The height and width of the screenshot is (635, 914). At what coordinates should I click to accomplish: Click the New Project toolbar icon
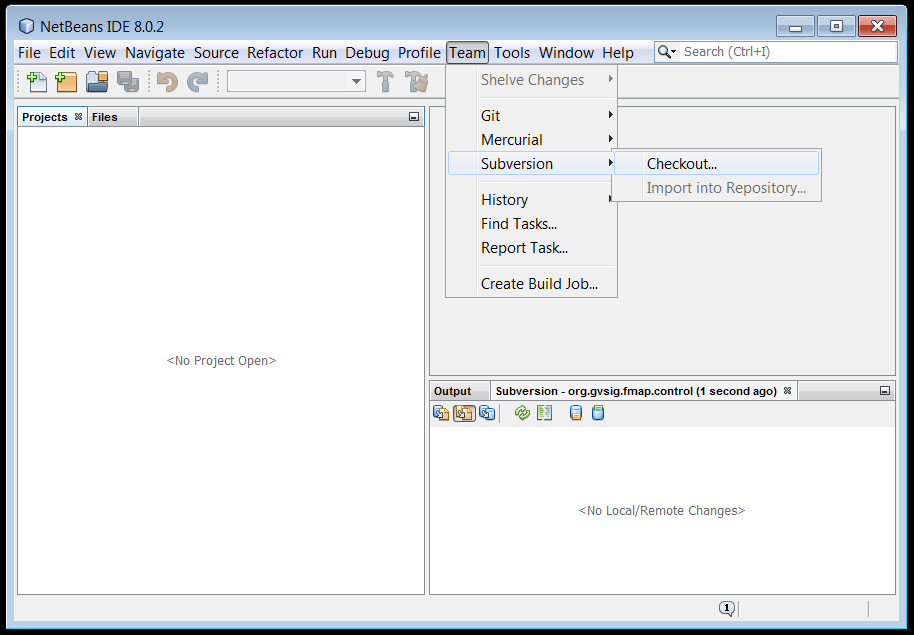66,82
